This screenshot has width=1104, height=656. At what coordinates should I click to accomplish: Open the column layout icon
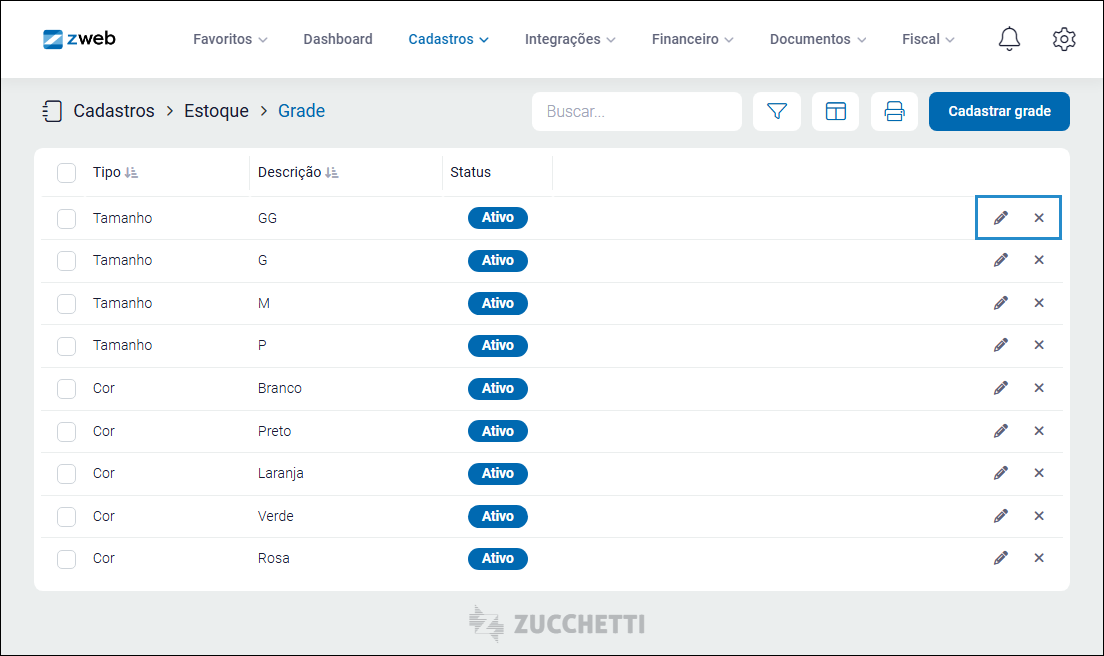(x=836, y=111)
